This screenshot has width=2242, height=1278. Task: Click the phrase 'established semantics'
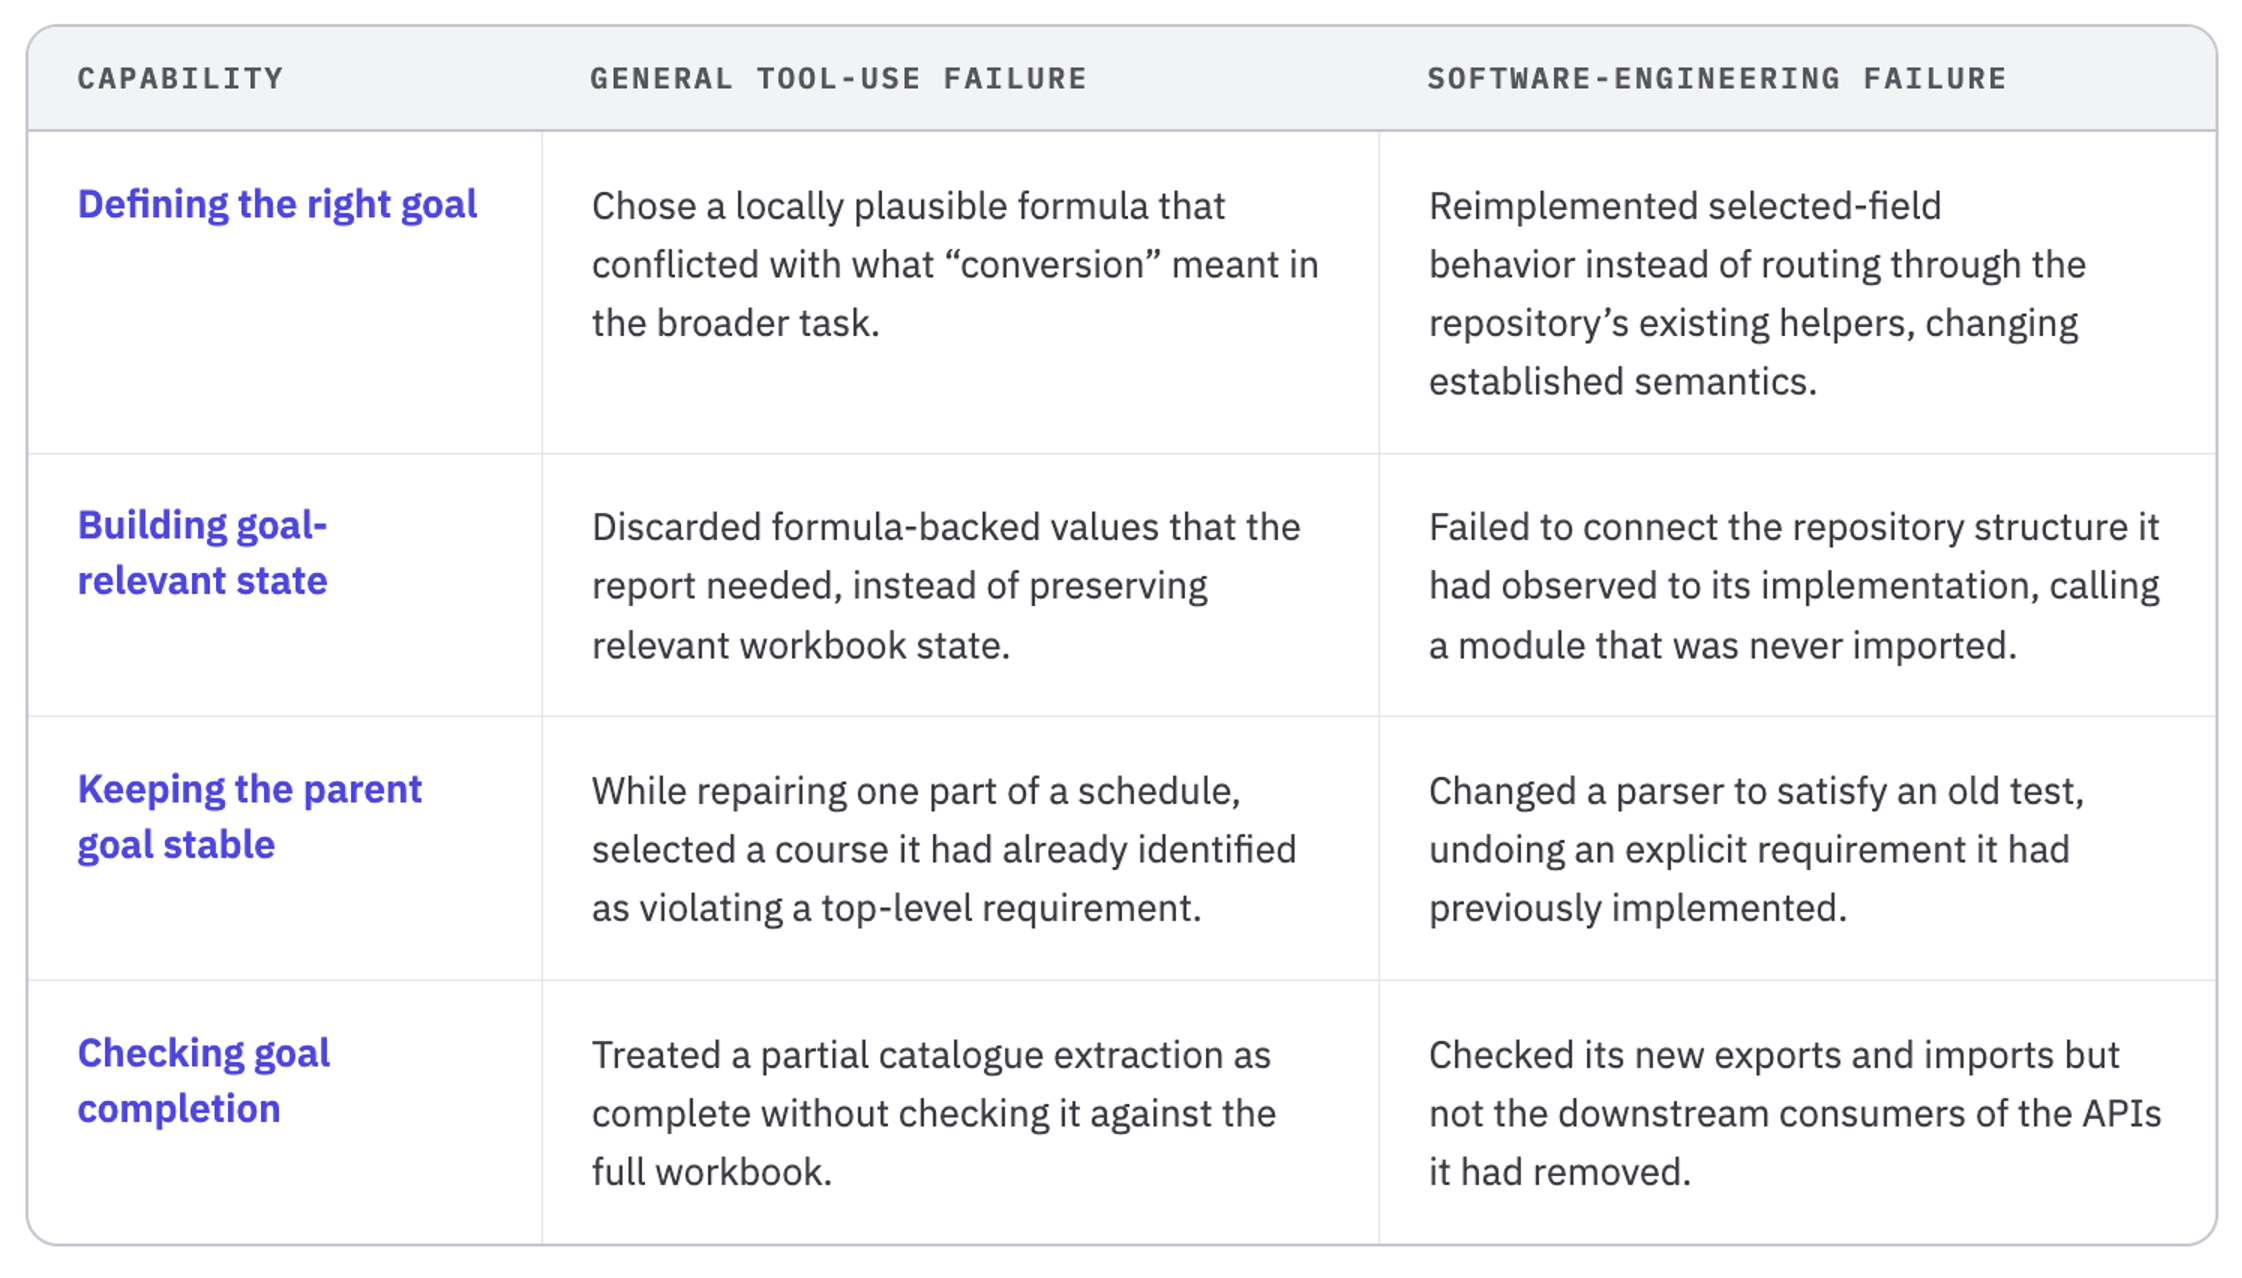1622,382
